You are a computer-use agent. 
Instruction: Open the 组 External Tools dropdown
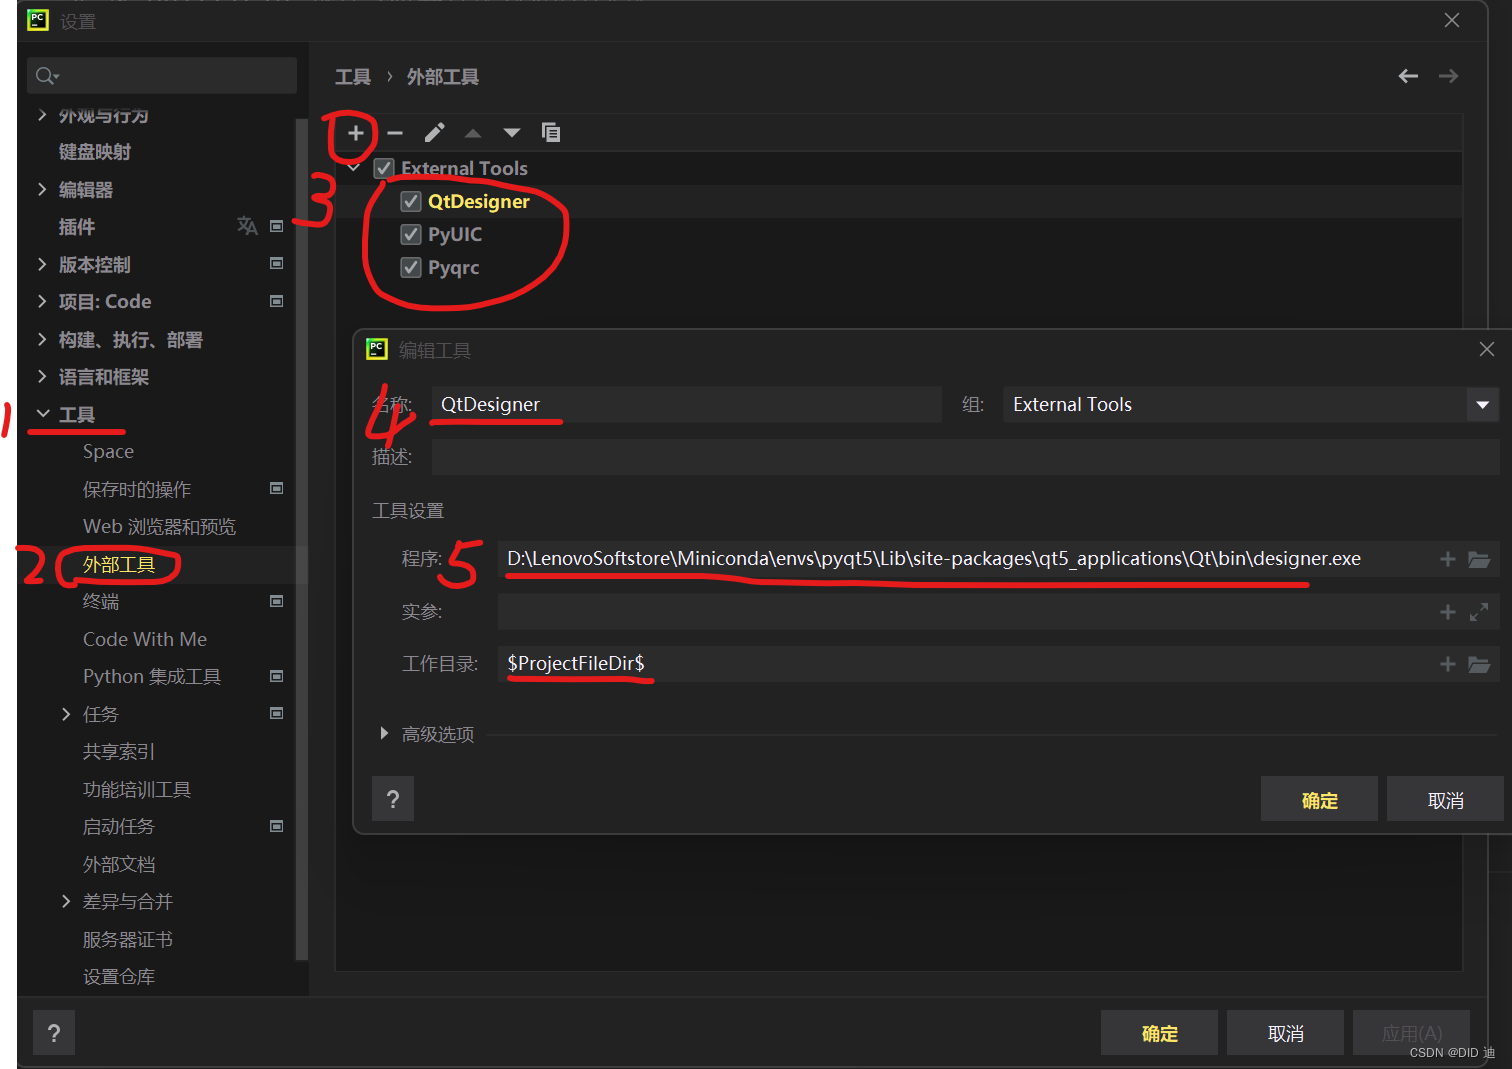click(1483, 405)
